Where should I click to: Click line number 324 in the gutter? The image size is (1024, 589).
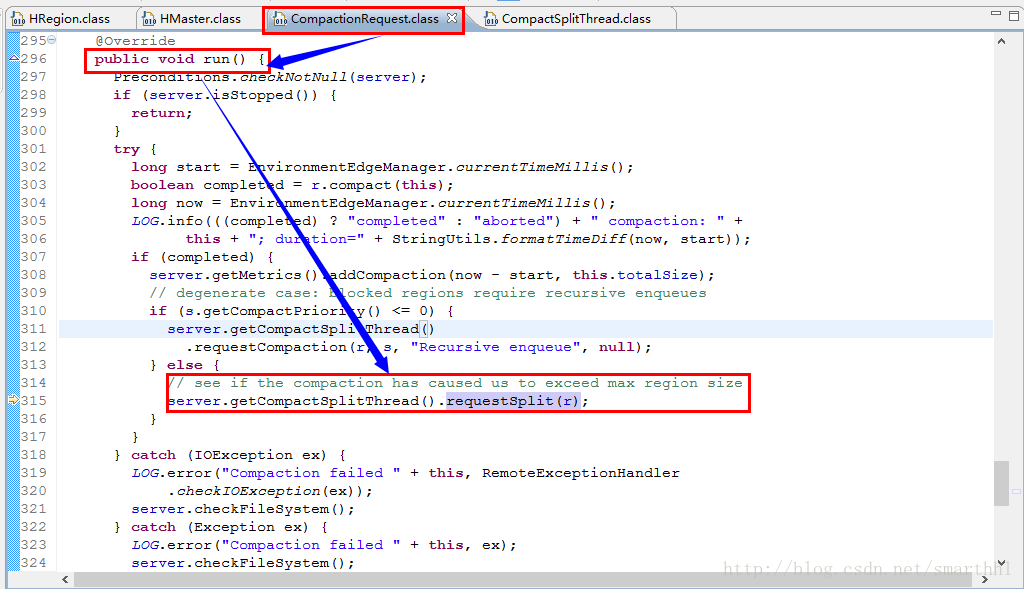coord(33,562)
